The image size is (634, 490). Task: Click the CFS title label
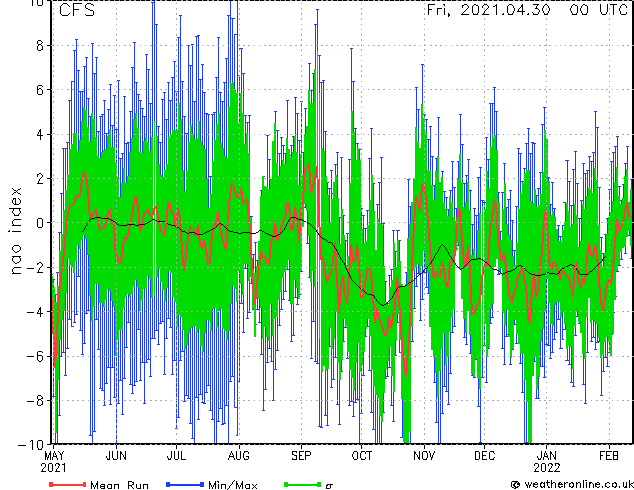pyautogui.click(x=77, y=10)
